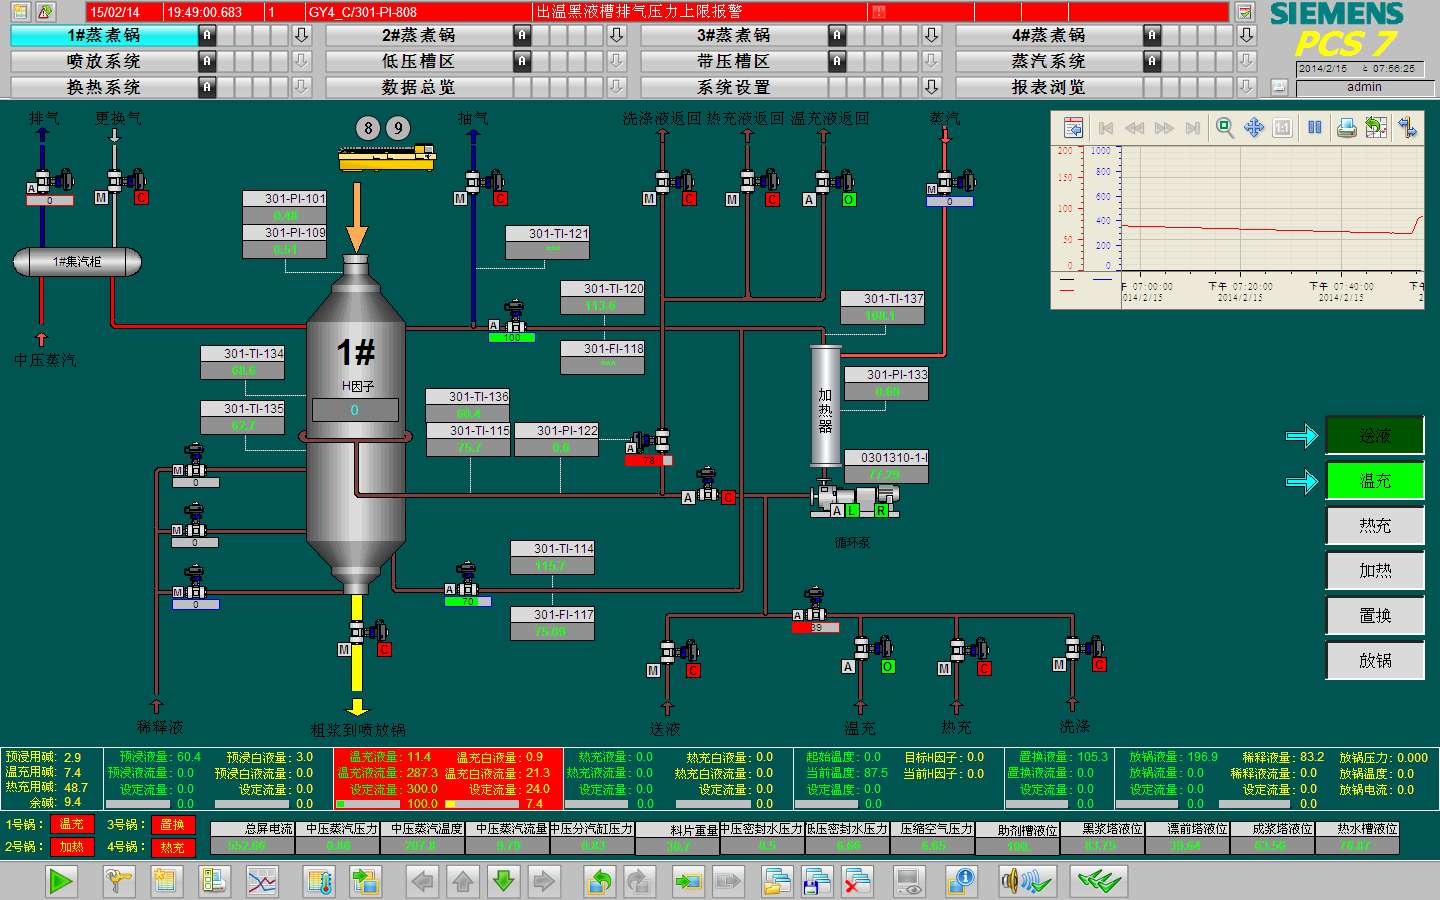
Task: Click the green down arrow navigation icon
Action: coord(504,881)
